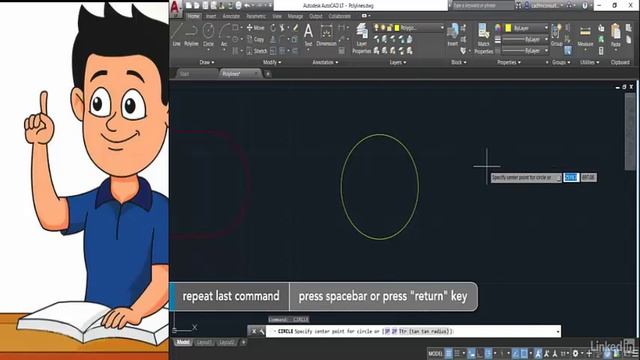Toggle layer lock padlock icon
The image size is (640, 360).
(x=389, y=28)
